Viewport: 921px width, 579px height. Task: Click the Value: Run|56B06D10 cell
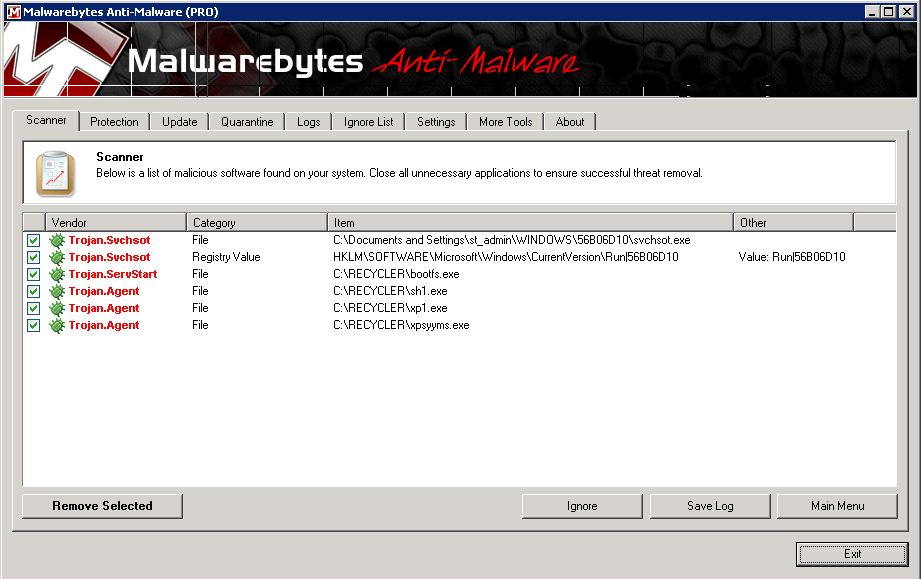tap(792, 257)
